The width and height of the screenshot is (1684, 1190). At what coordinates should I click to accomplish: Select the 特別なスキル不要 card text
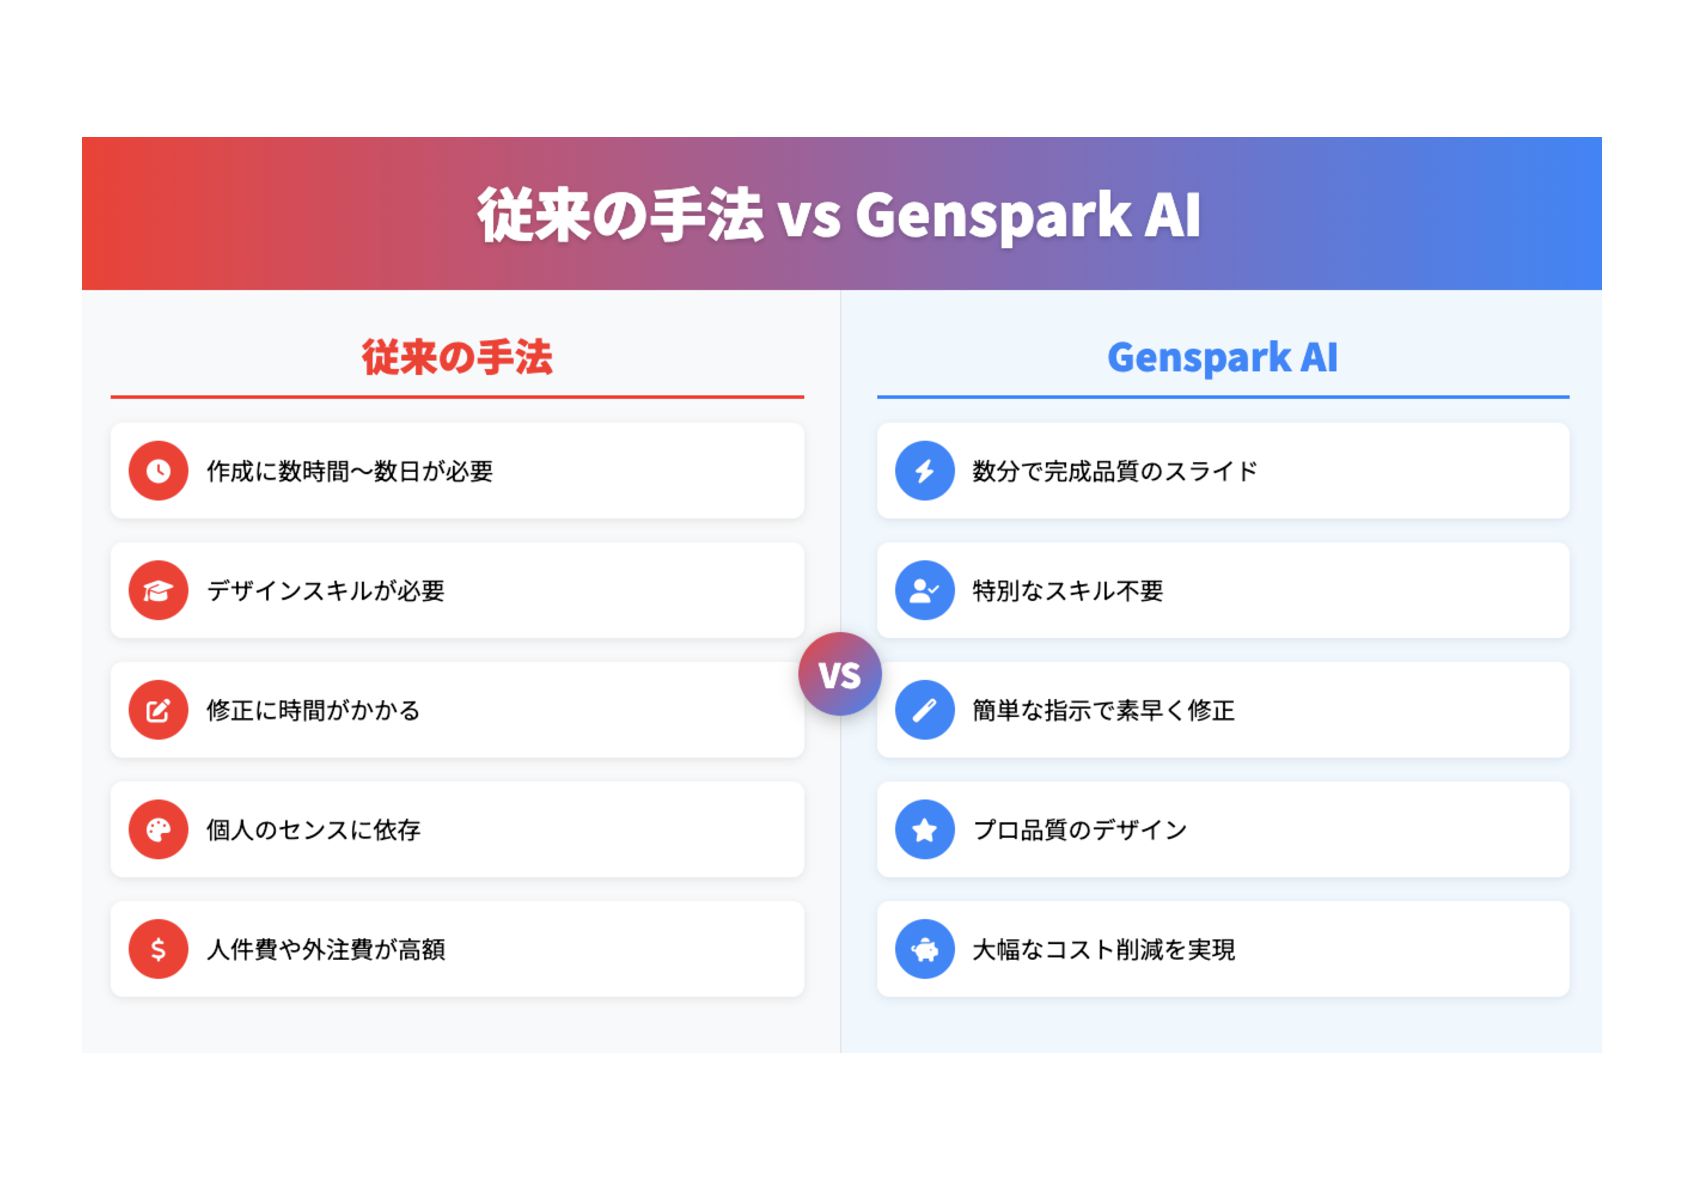click(x=1068, y=591)
